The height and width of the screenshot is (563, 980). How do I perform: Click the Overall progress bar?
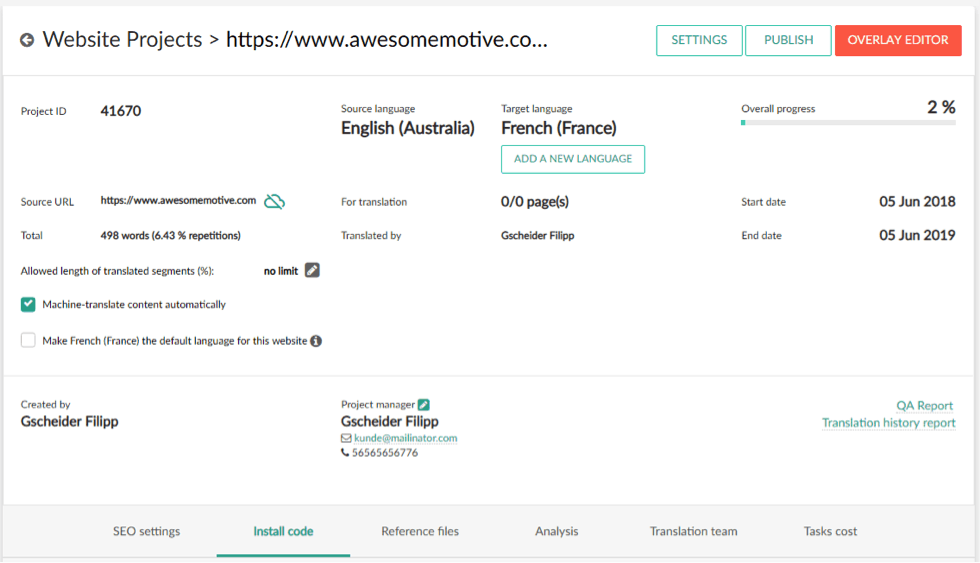(848, 122)
